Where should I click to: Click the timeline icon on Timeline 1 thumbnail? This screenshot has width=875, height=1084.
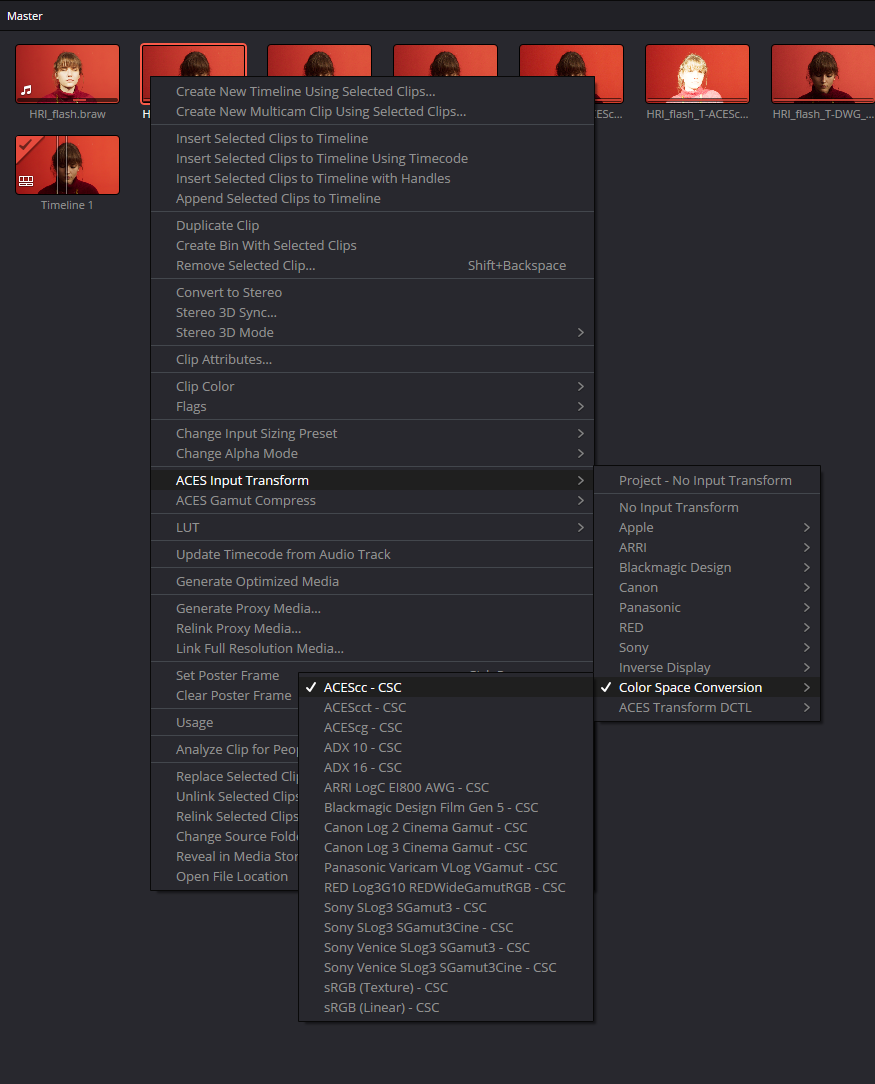coord(27,182)
